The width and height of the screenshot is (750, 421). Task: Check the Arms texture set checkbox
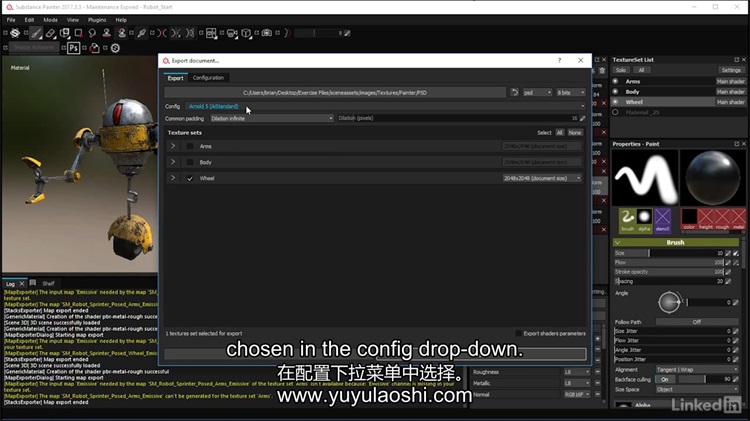click(x=190, y=146)
